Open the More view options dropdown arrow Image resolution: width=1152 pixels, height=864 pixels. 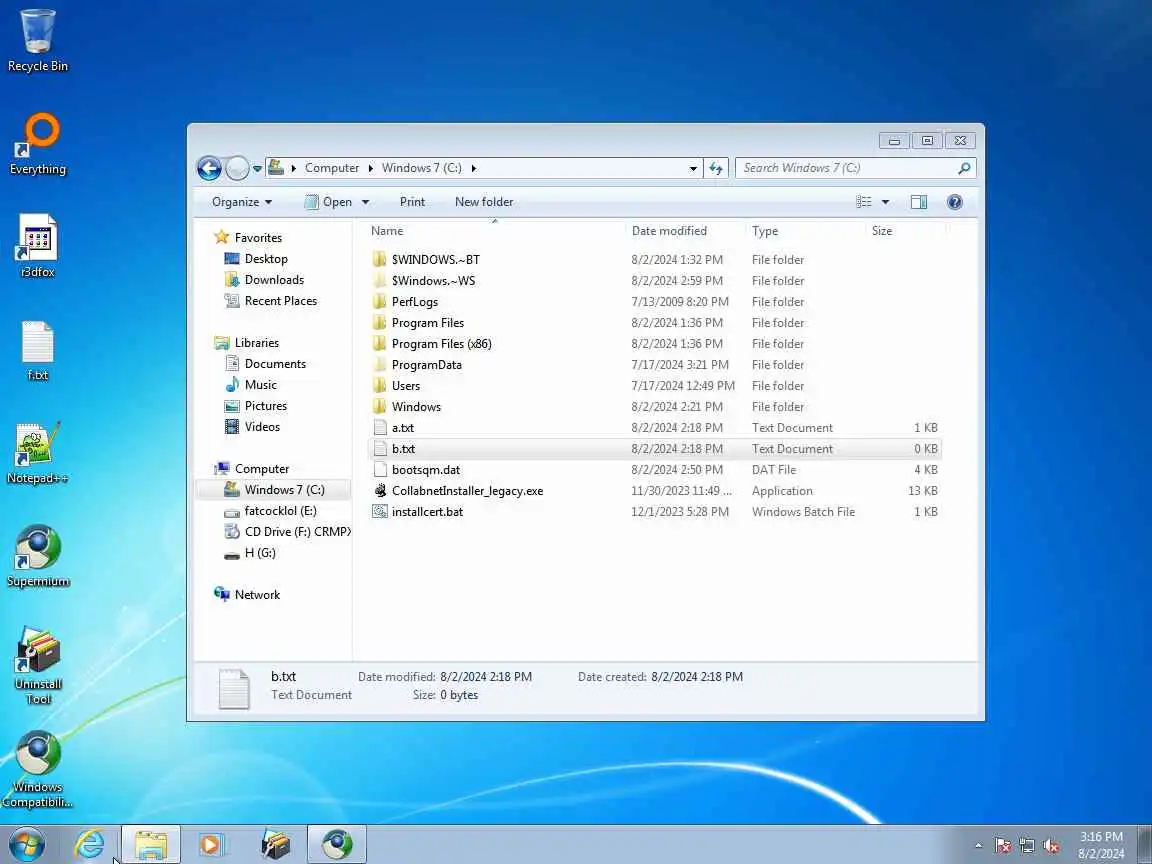point(885,202)
